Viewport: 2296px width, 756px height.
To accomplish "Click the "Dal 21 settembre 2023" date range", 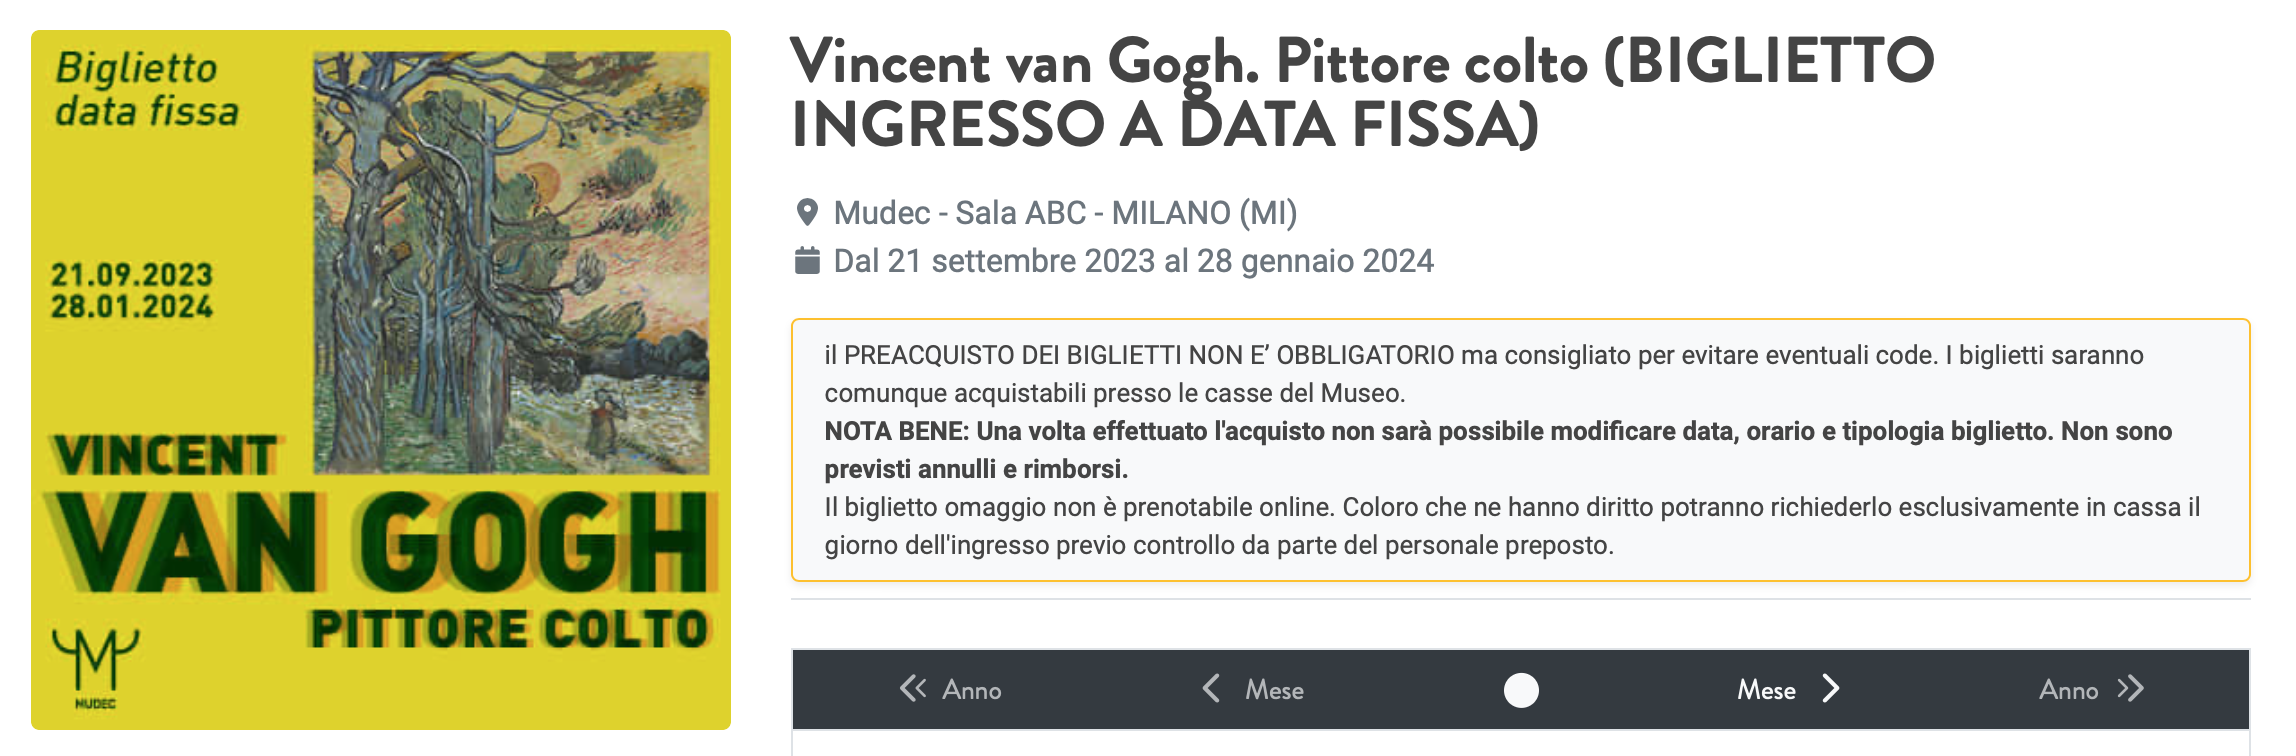I will tap(1133, 261).
